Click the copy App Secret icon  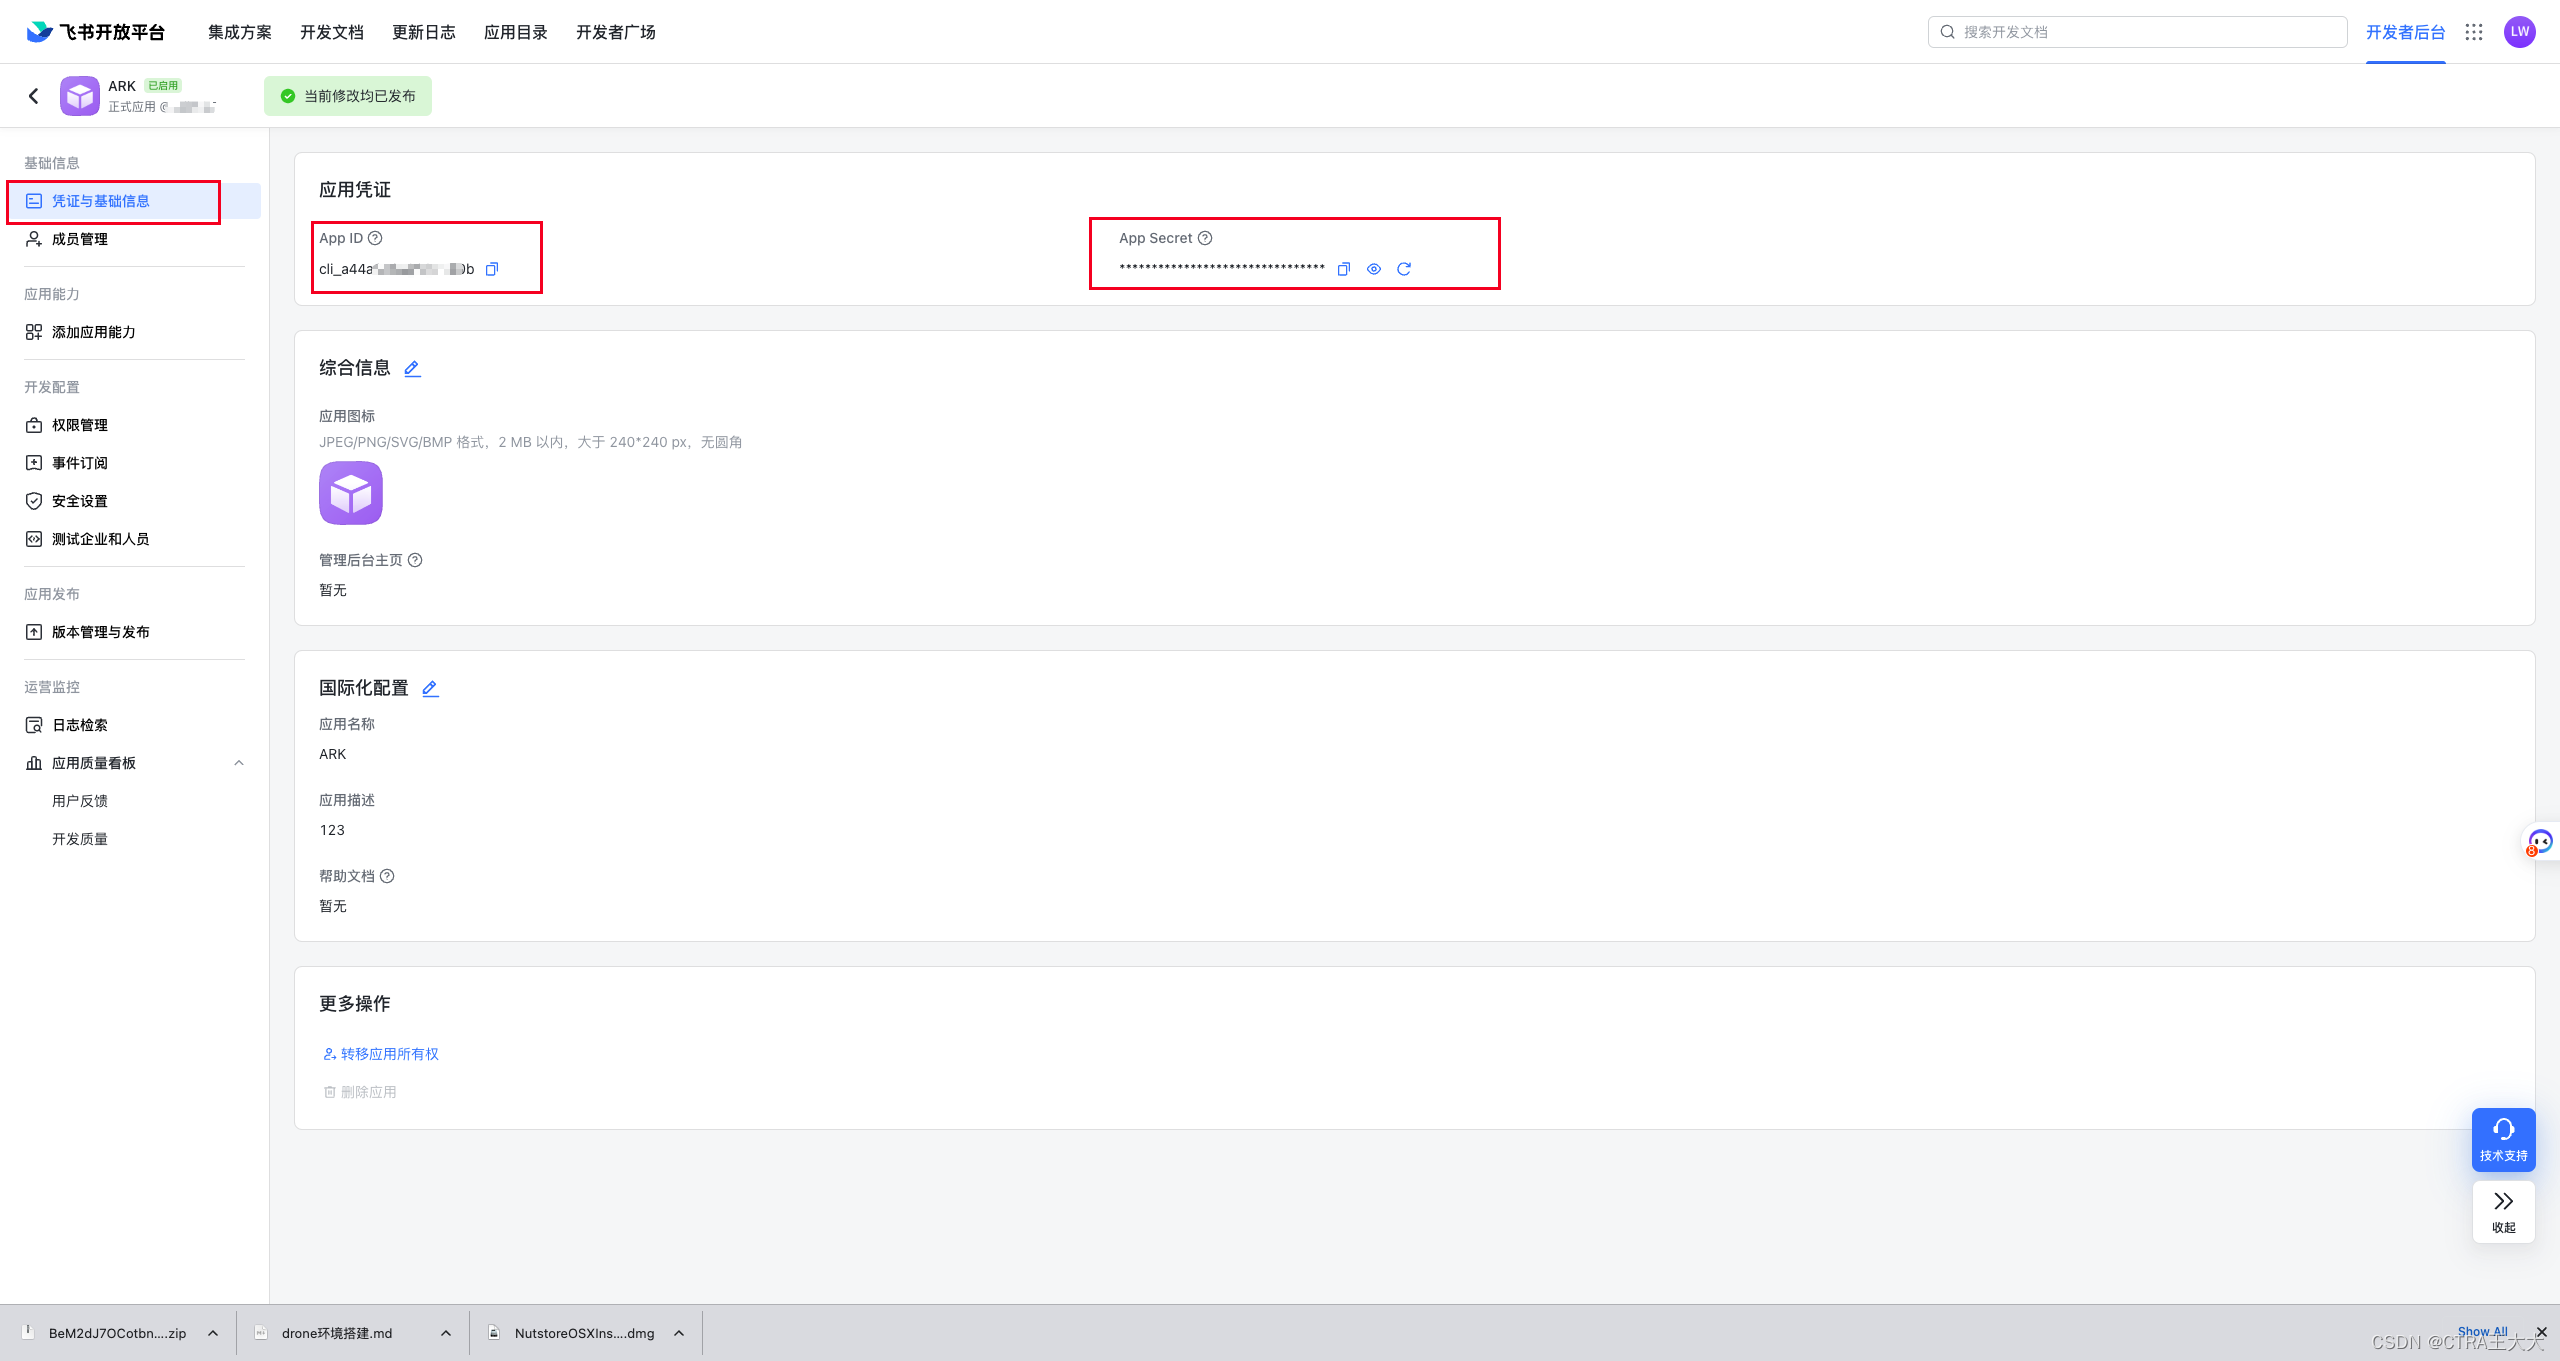[x=1343, y=269]
